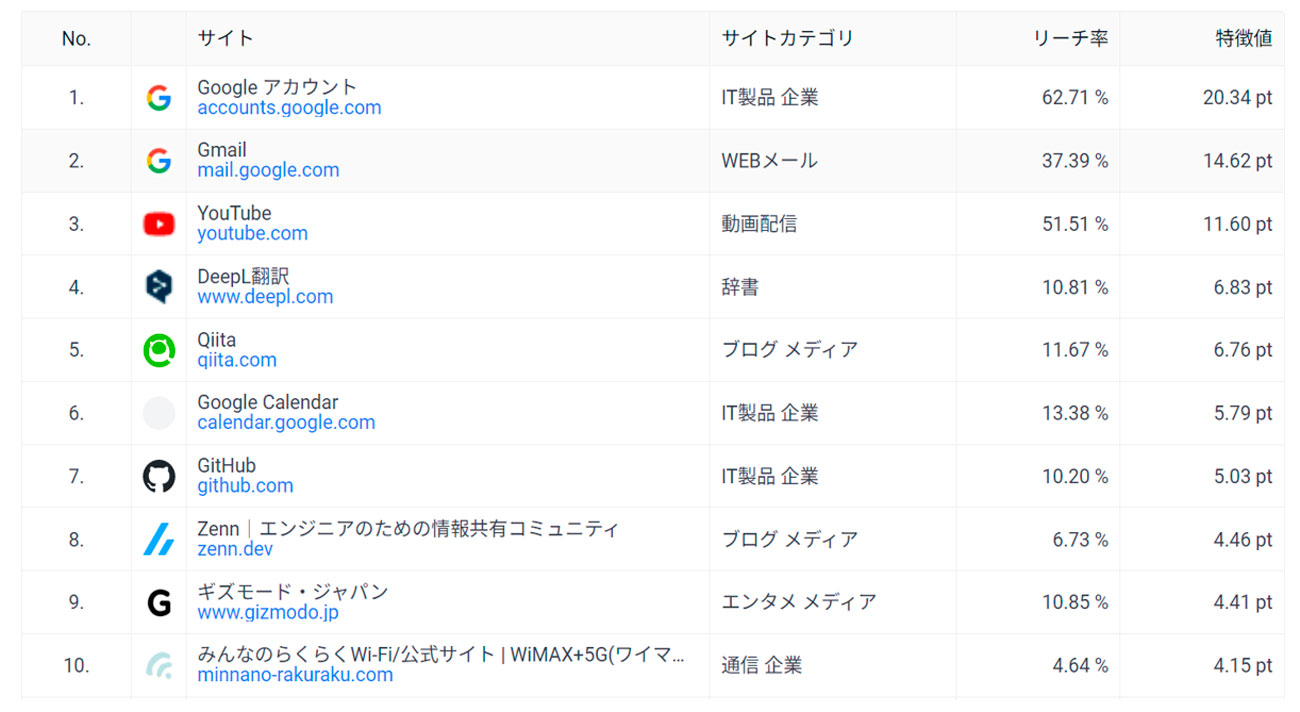Visit the youtube.com link
Image resolution: width=1300 pixels, height=712 pixels.
(252, 234)
